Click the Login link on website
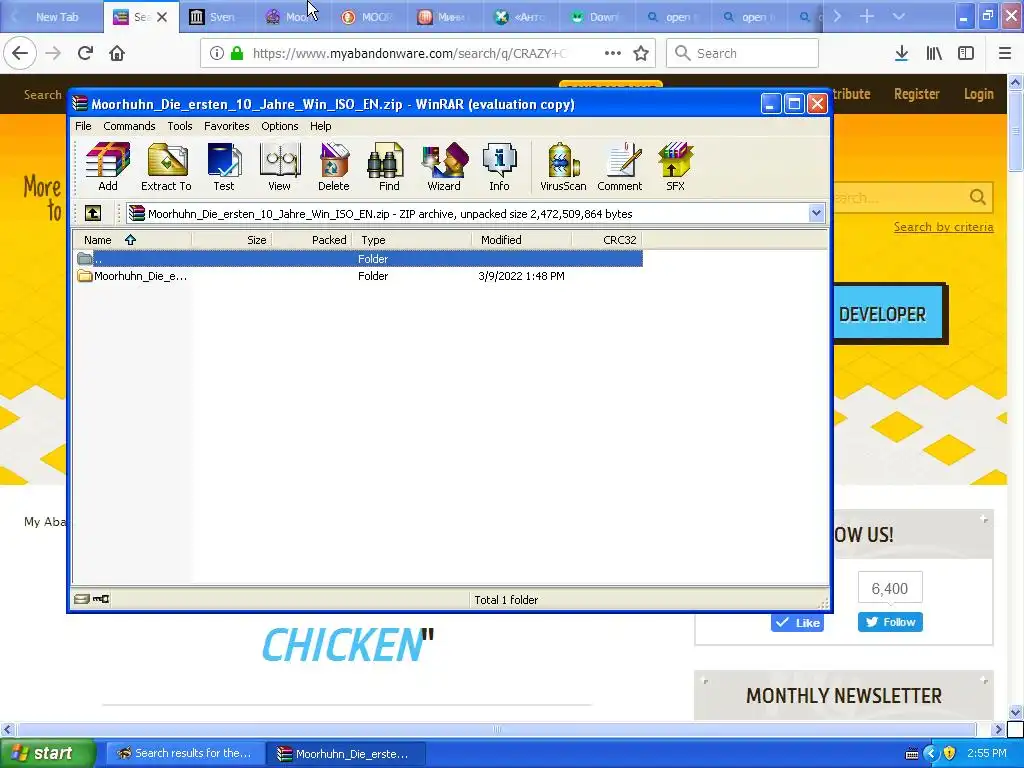The width and height of the screenshot is (1024, 768). (978, 94)
